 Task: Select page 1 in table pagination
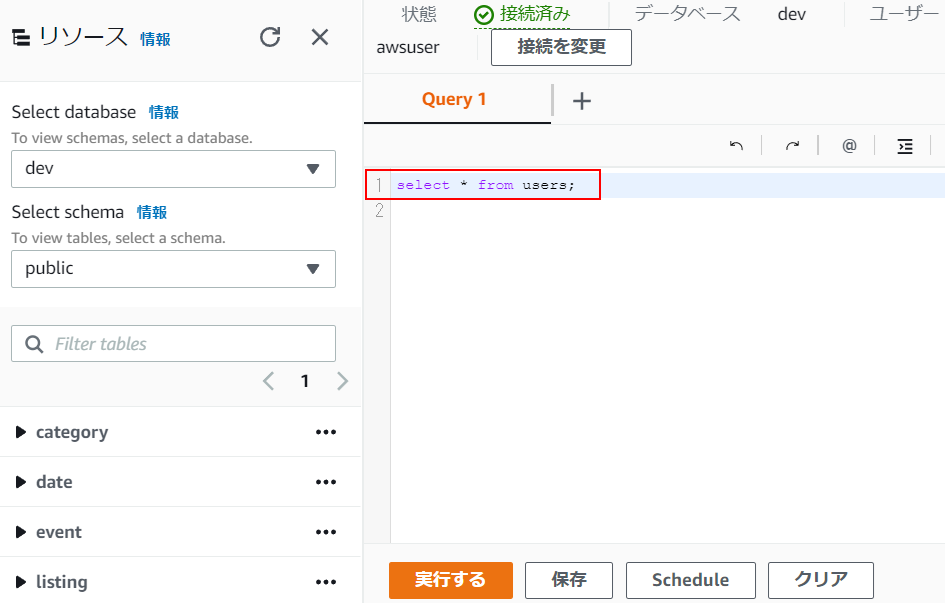[305, 381]
